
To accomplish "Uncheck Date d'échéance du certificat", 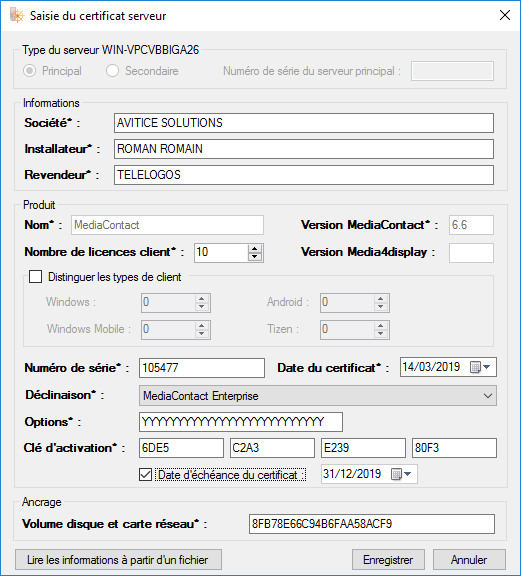I will [x=145, y=475].
